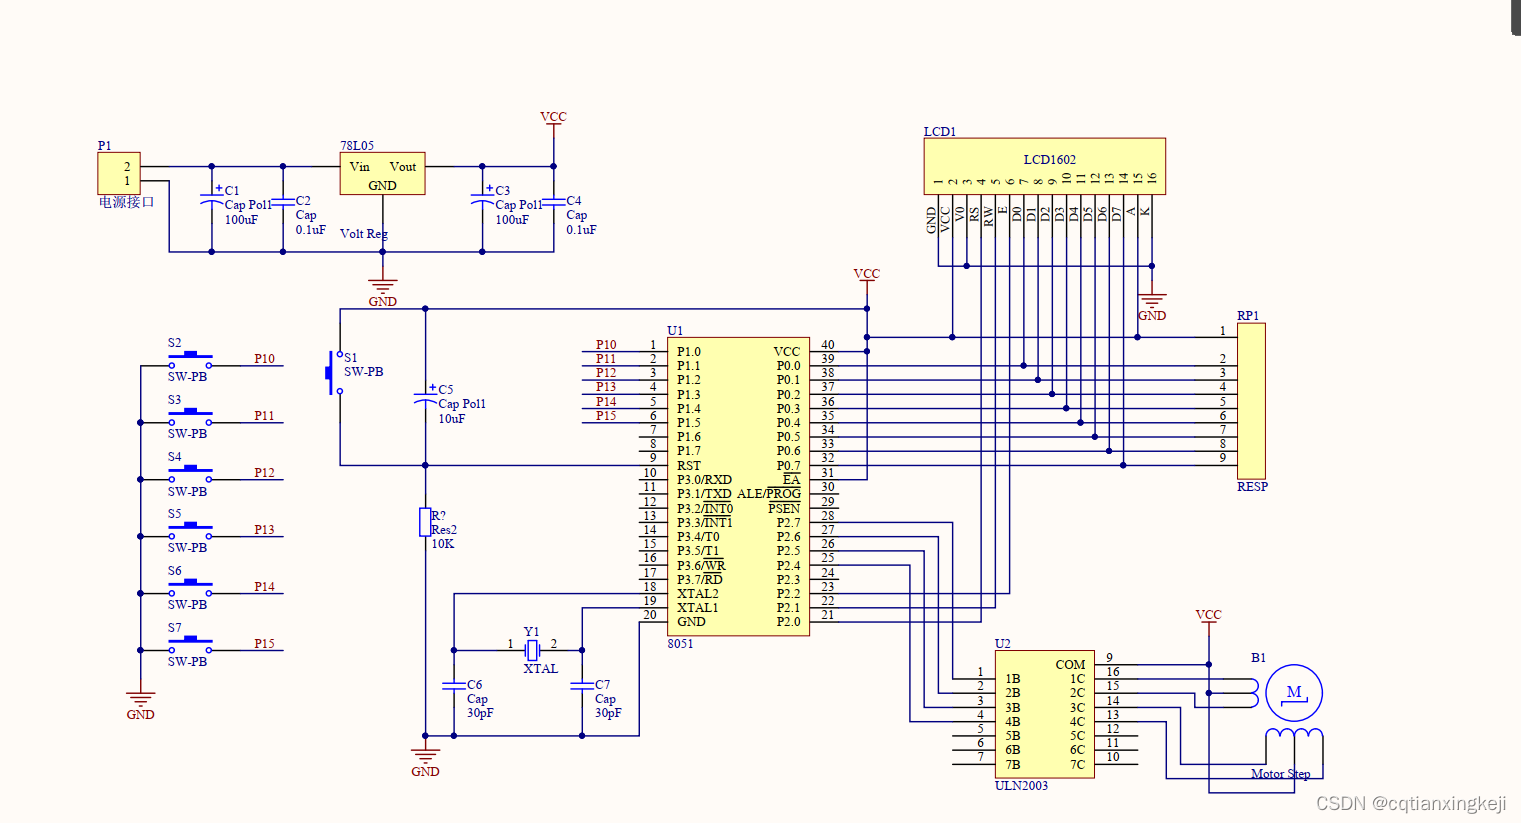The height and width of the screenshot is (823, 1521).
Task: Select push-button switch S5
Action: (x=190, y=532)
